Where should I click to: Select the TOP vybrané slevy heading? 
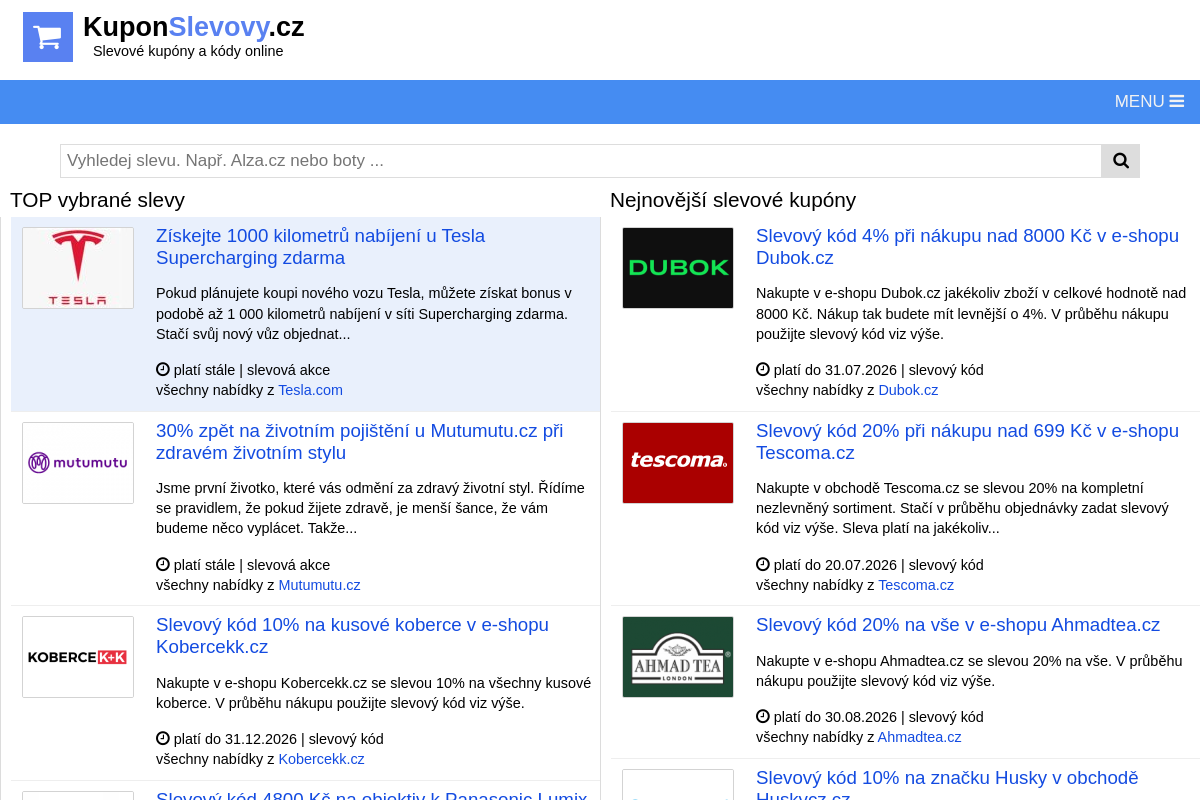98,200
